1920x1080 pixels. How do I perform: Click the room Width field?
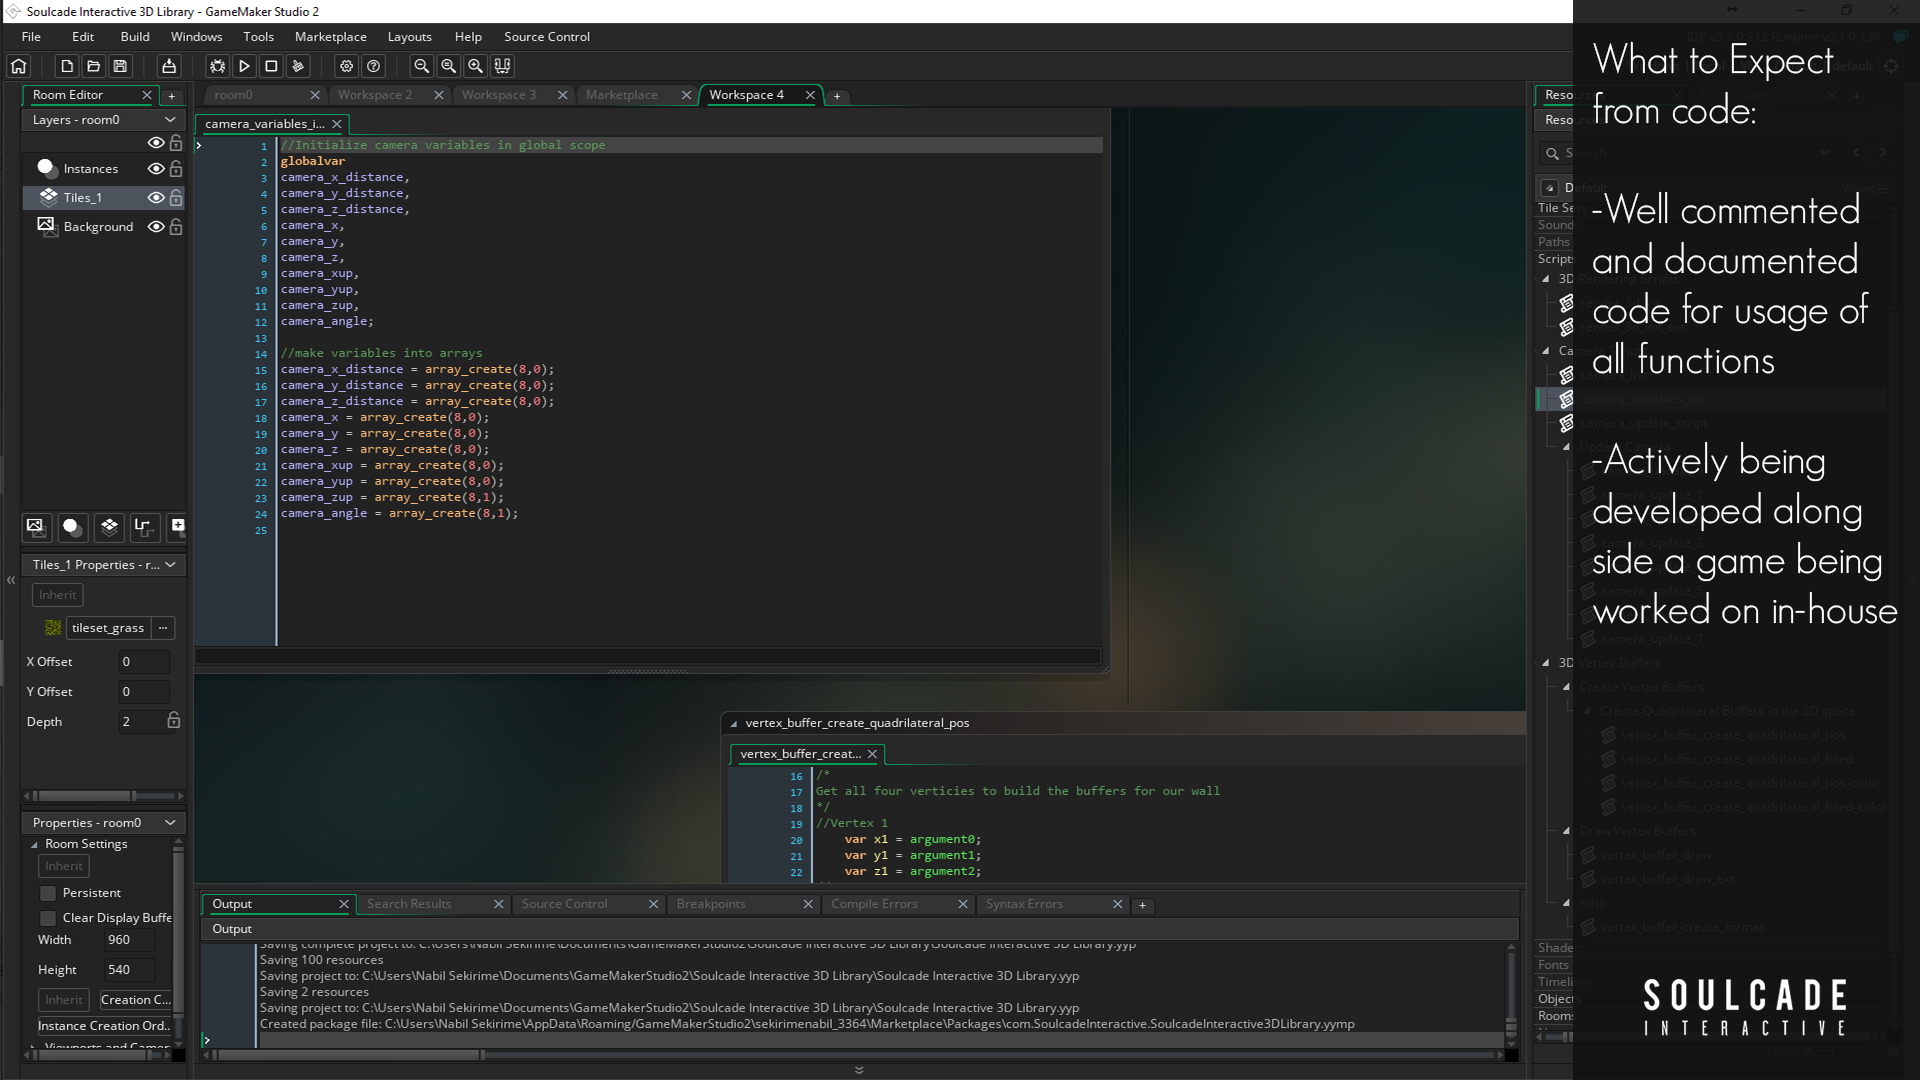pyautogui.click(x=130, y=940)
